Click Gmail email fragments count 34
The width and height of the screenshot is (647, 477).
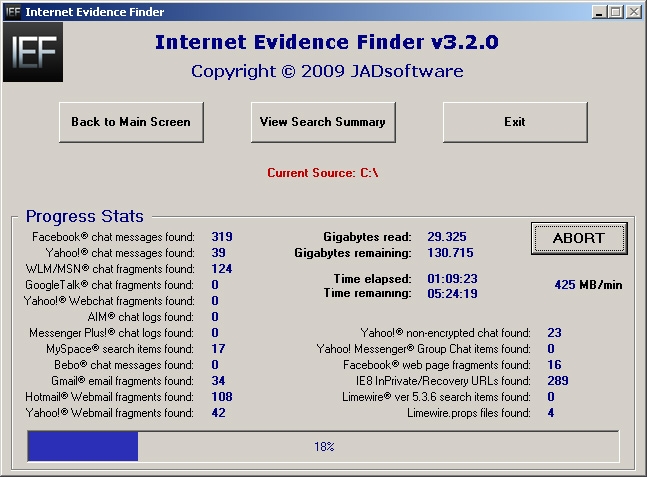[218, 380]
